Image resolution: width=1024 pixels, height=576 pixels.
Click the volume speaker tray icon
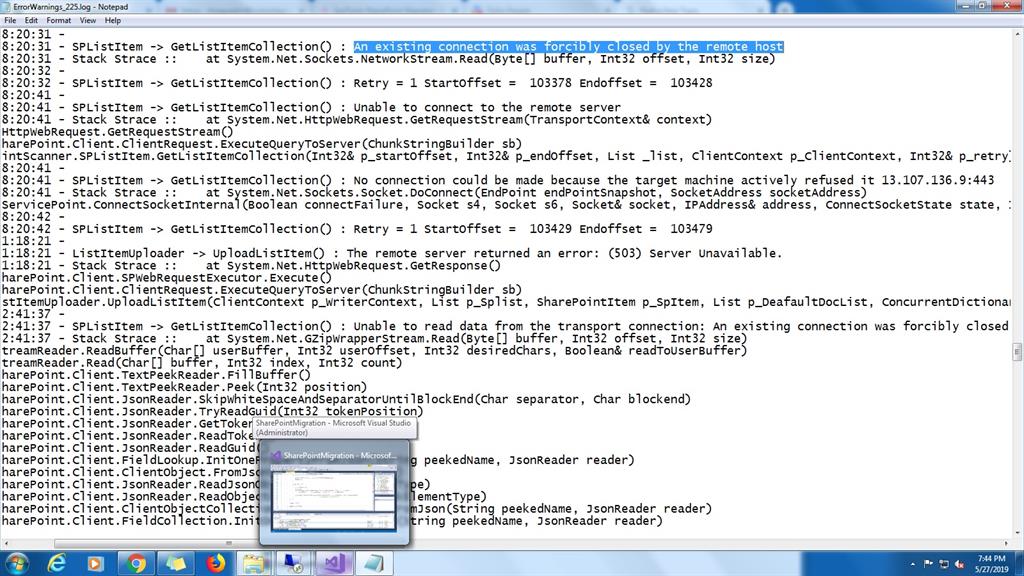click(x=959, y=564)
